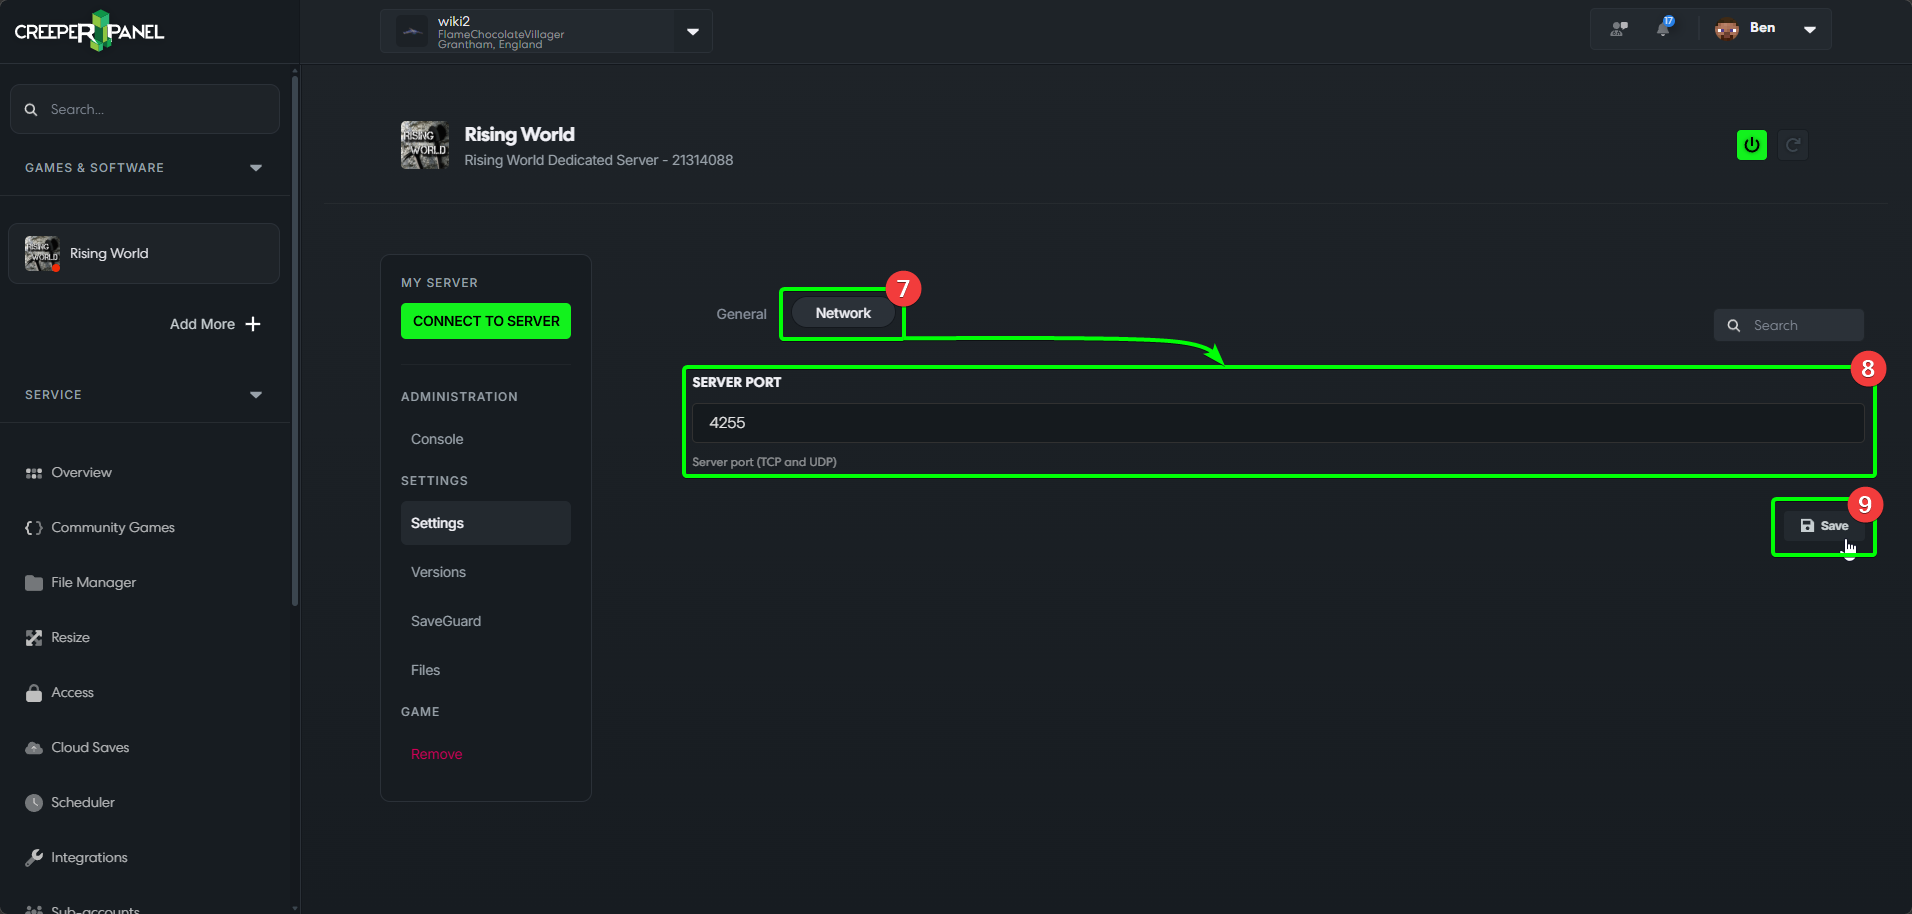Click the Rising World game thumbnail
This screenshot has width=1912, height=914.
42,254
